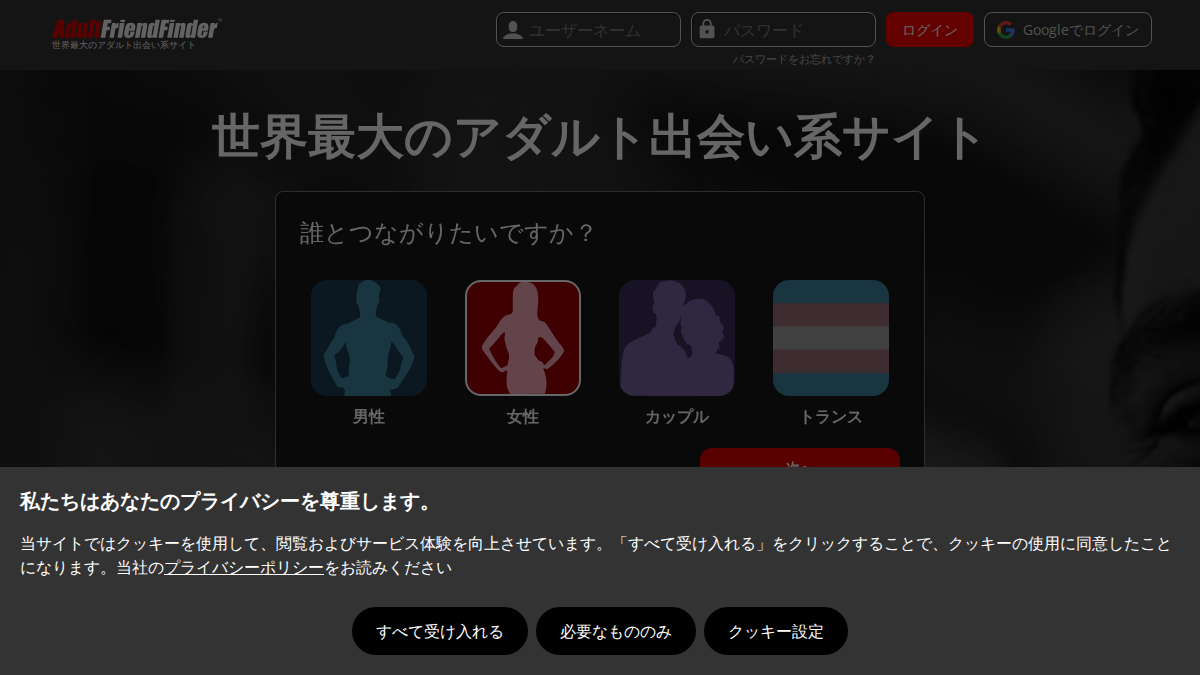The image size is (1200, 675).
Task: Click the 世界最大のアダルト出会い系サイト headline
Action: click(599, 138)
